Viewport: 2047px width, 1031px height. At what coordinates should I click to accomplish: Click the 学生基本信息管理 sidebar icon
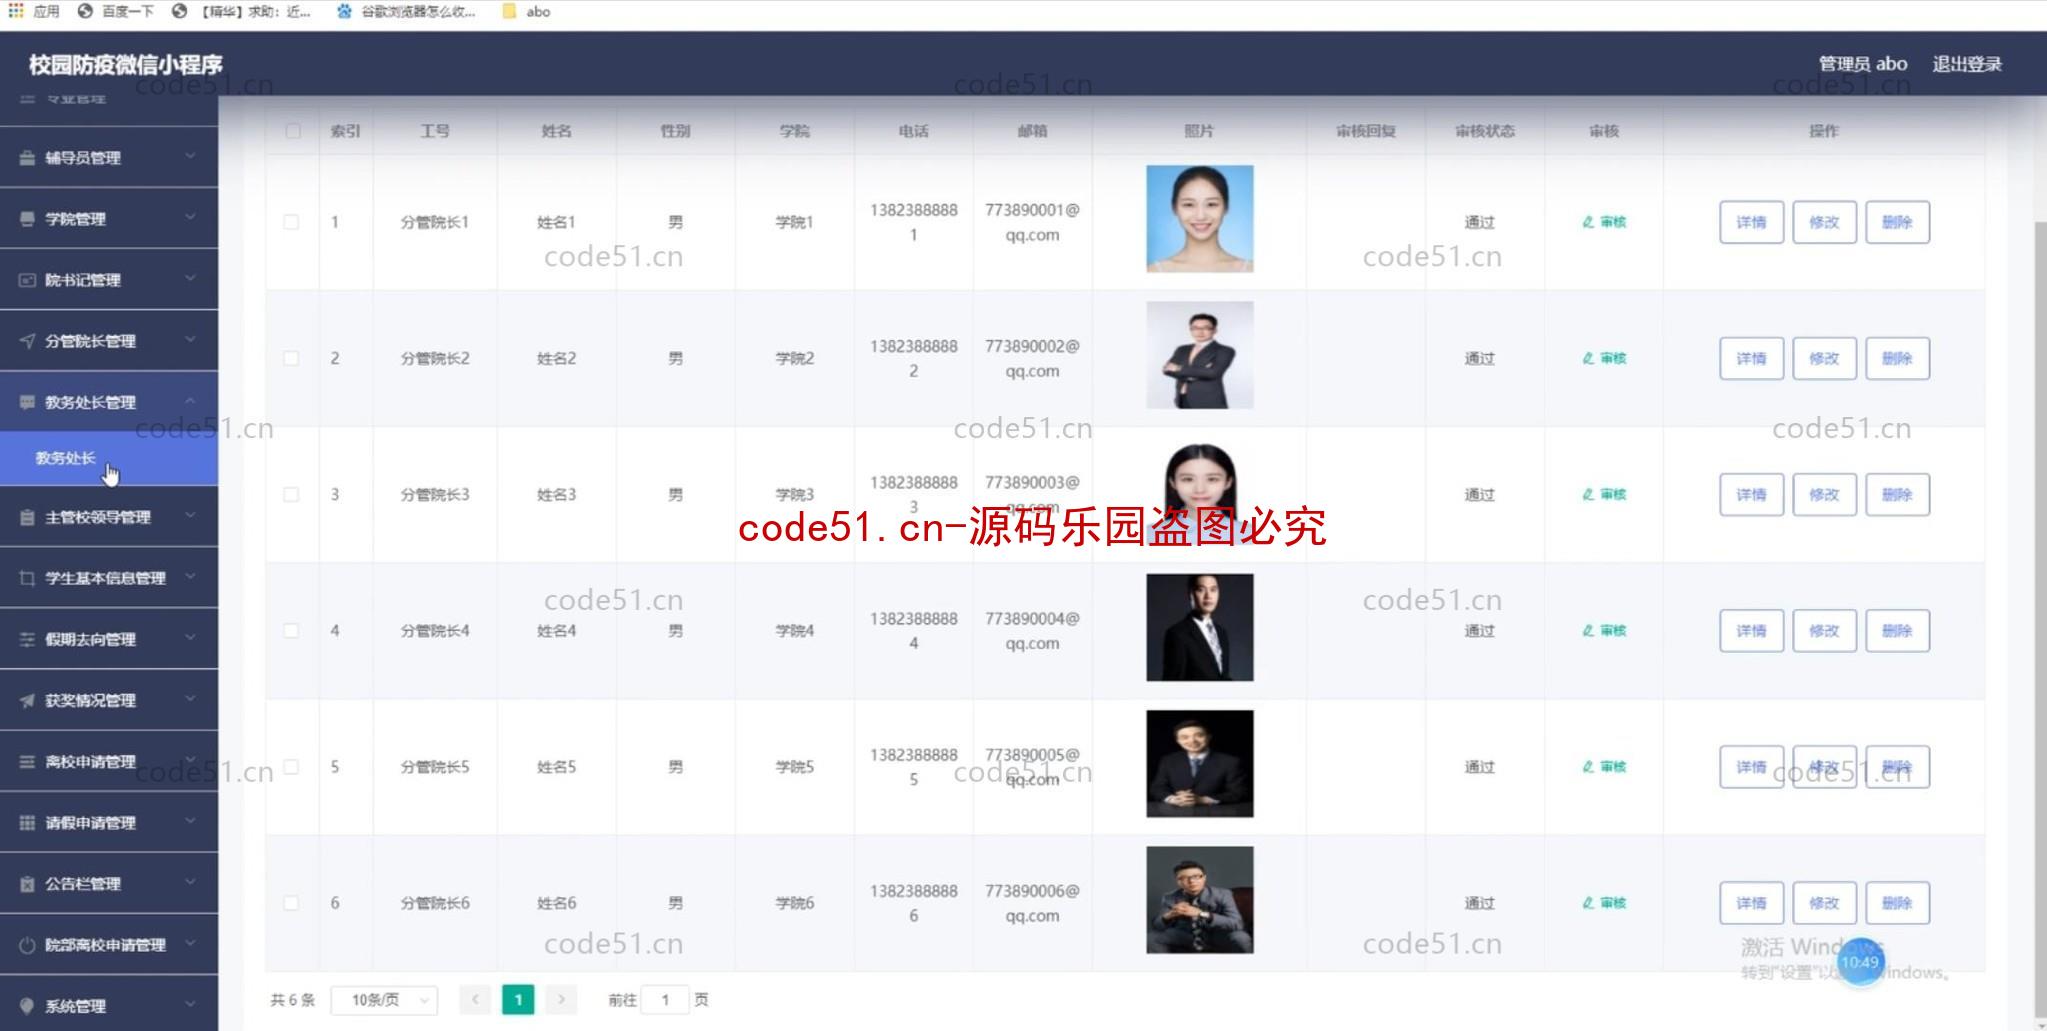28,578
